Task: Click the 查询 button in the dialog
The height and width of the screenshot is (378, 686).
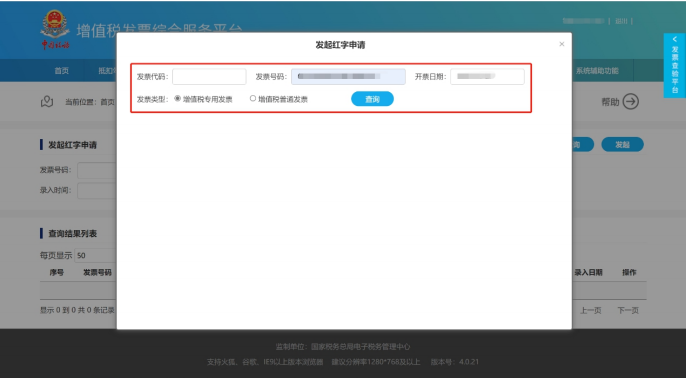Action: pos(372,99)
